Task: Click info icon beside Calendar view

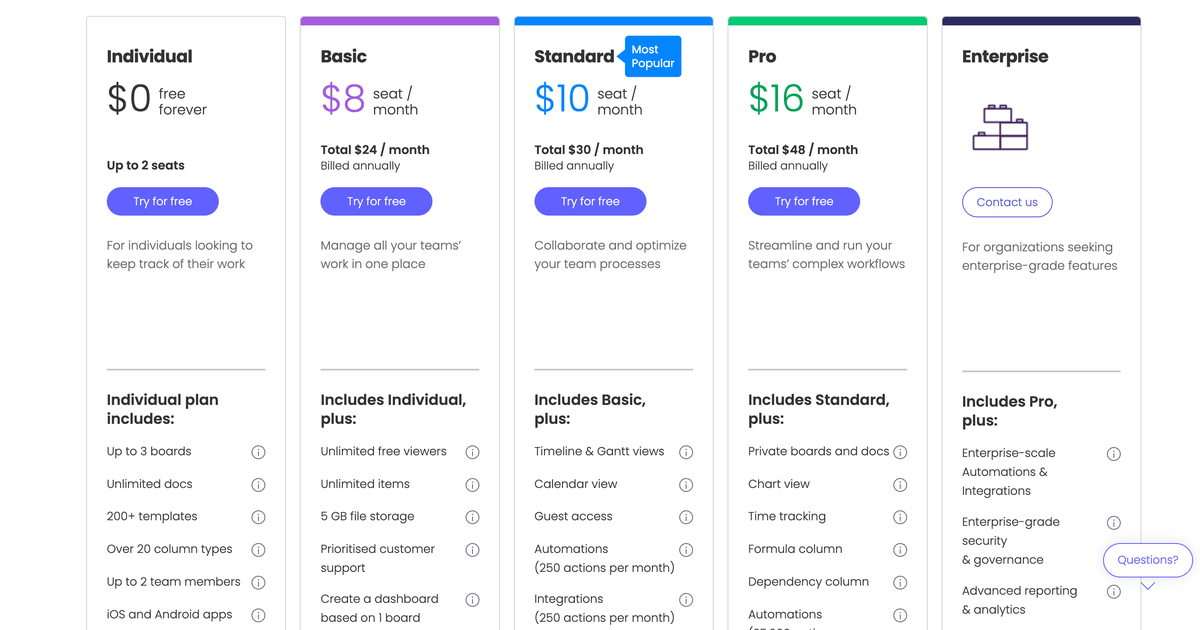Action: (x=686, y=485)
